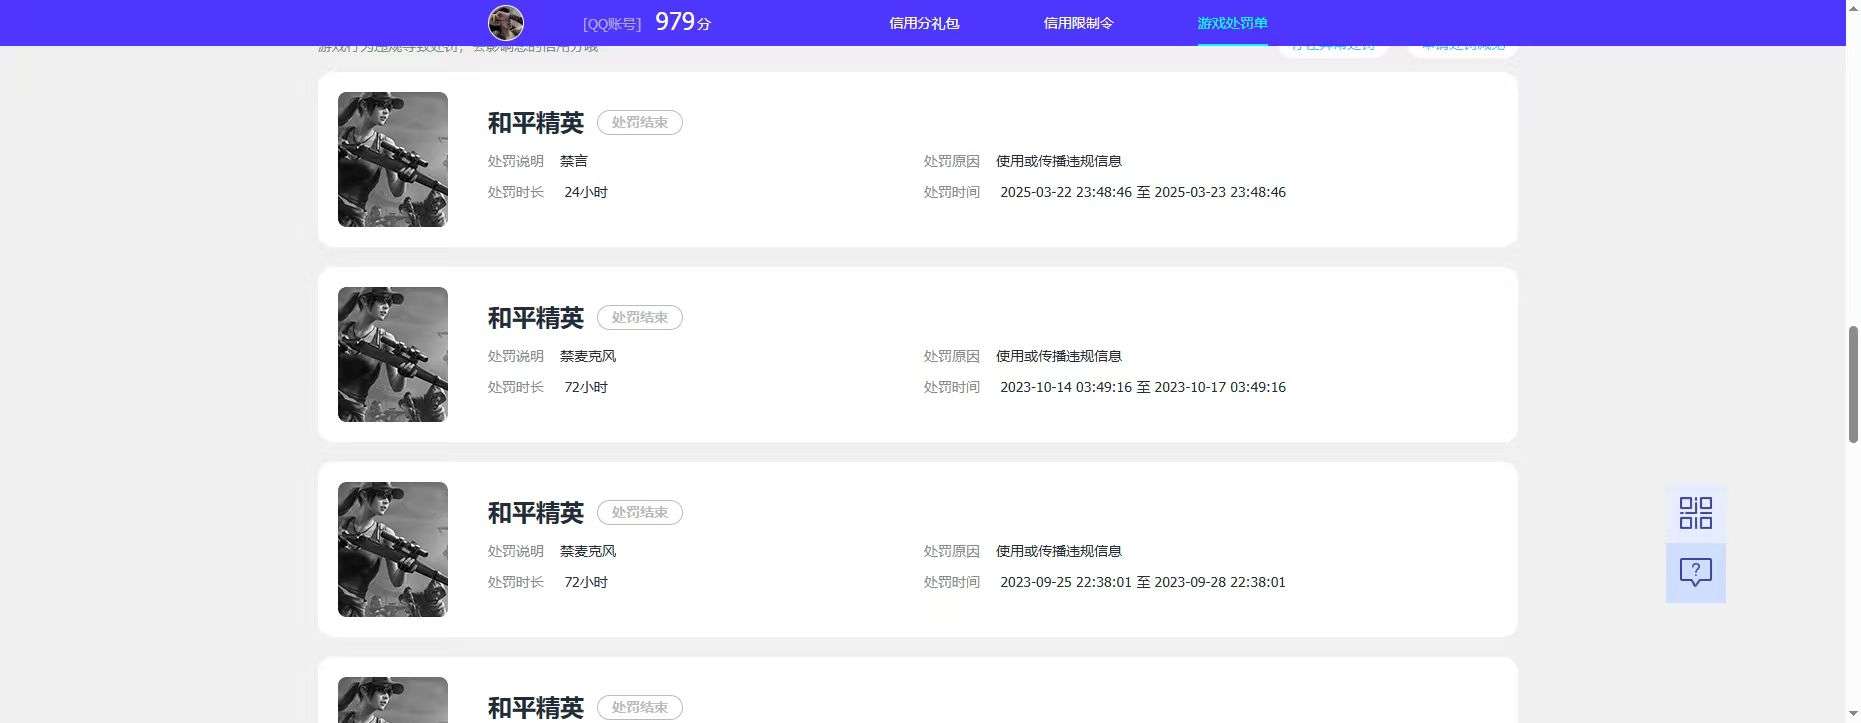This screenshot has width=1861, height=723.
Task: Click 和平精英 title of the 禁言 card
Action: pos(536,123)
